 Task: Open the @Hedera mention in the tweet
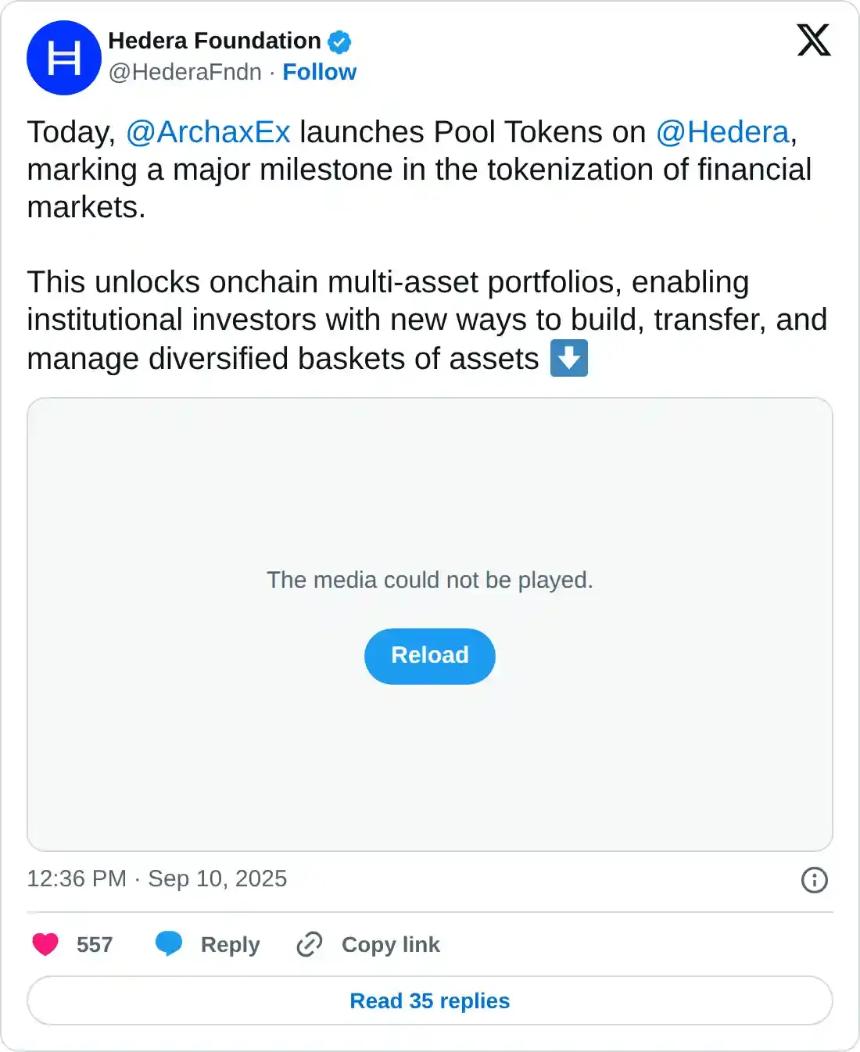click(x=722, y=132)
